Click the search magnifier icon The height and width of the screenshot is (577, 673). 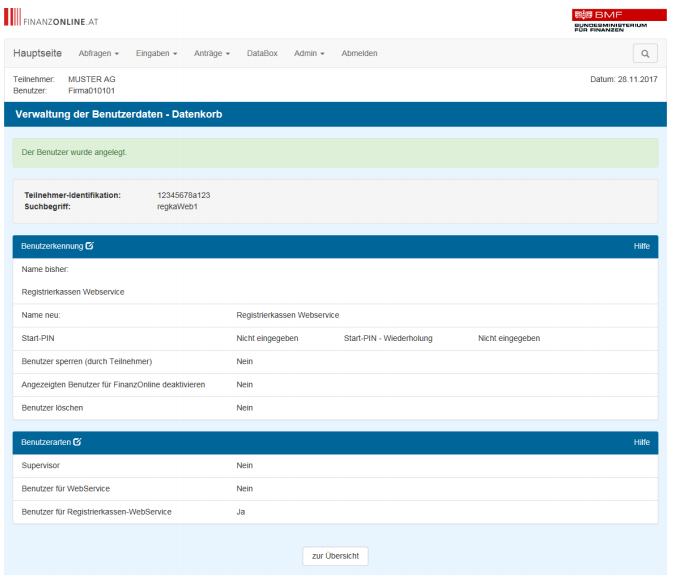tap(645, 54)
